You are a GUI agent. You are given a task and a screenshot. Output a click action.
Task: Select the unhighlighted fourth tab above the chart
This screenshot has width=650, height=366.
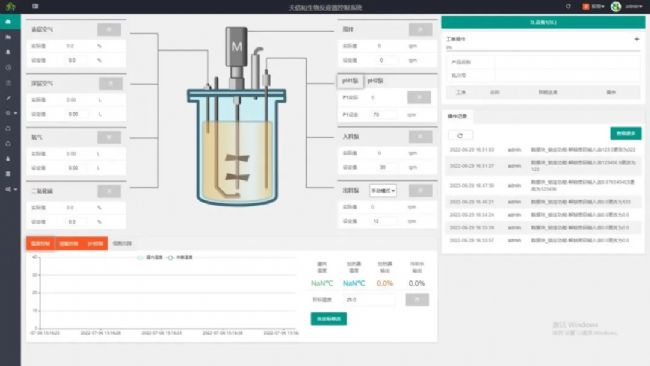point(122,243)
